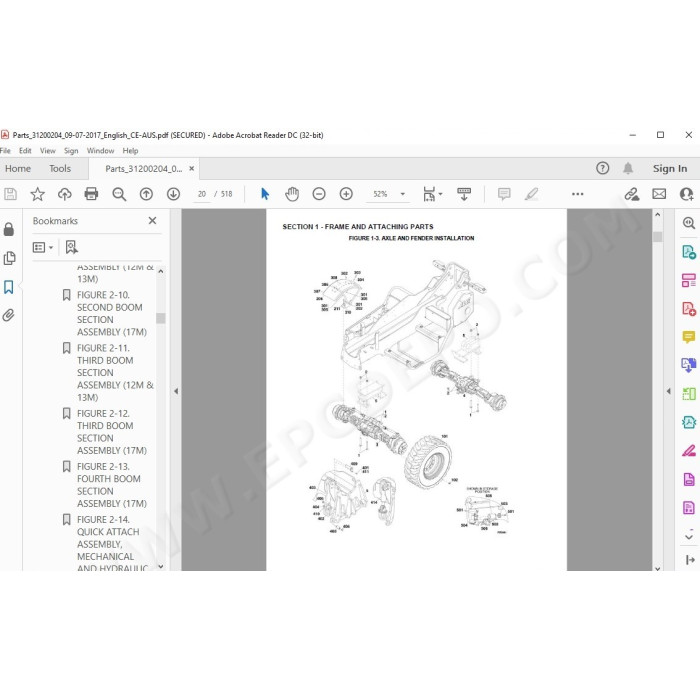700x700 pixels.
Task: Add file to Starred with star icon
Action: (x=38, y=194)
